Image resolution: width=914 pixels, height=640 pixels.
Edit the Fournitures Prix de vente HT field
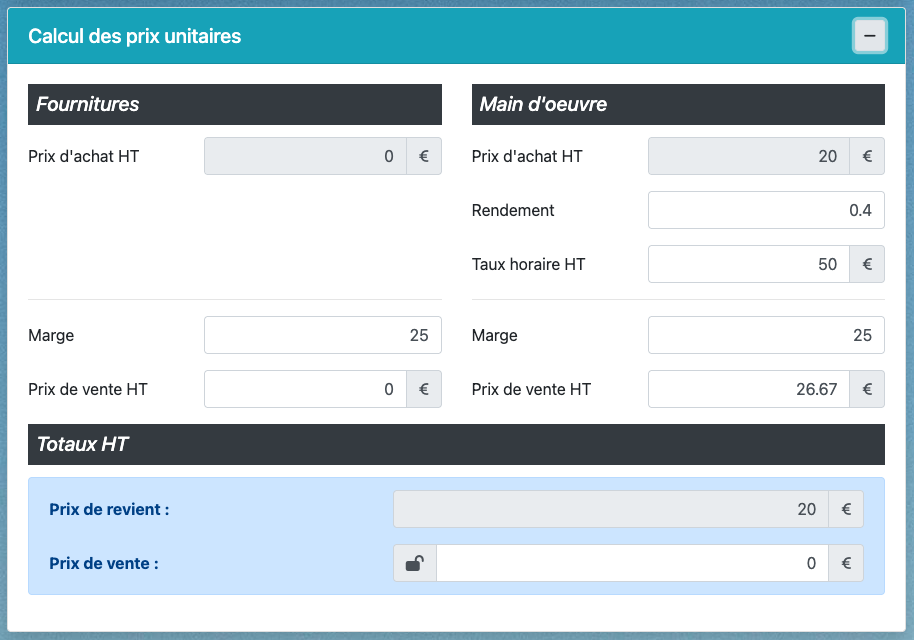(305, 389)
